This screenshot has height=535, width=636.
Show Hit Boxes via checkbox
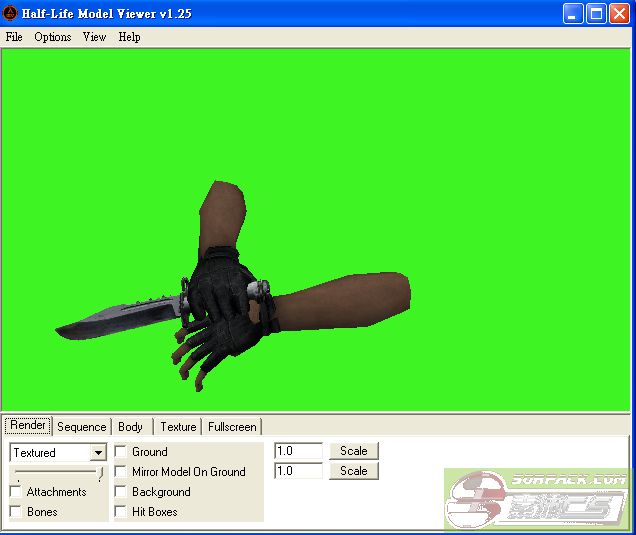pyautogui.click(x=121, y=512)
